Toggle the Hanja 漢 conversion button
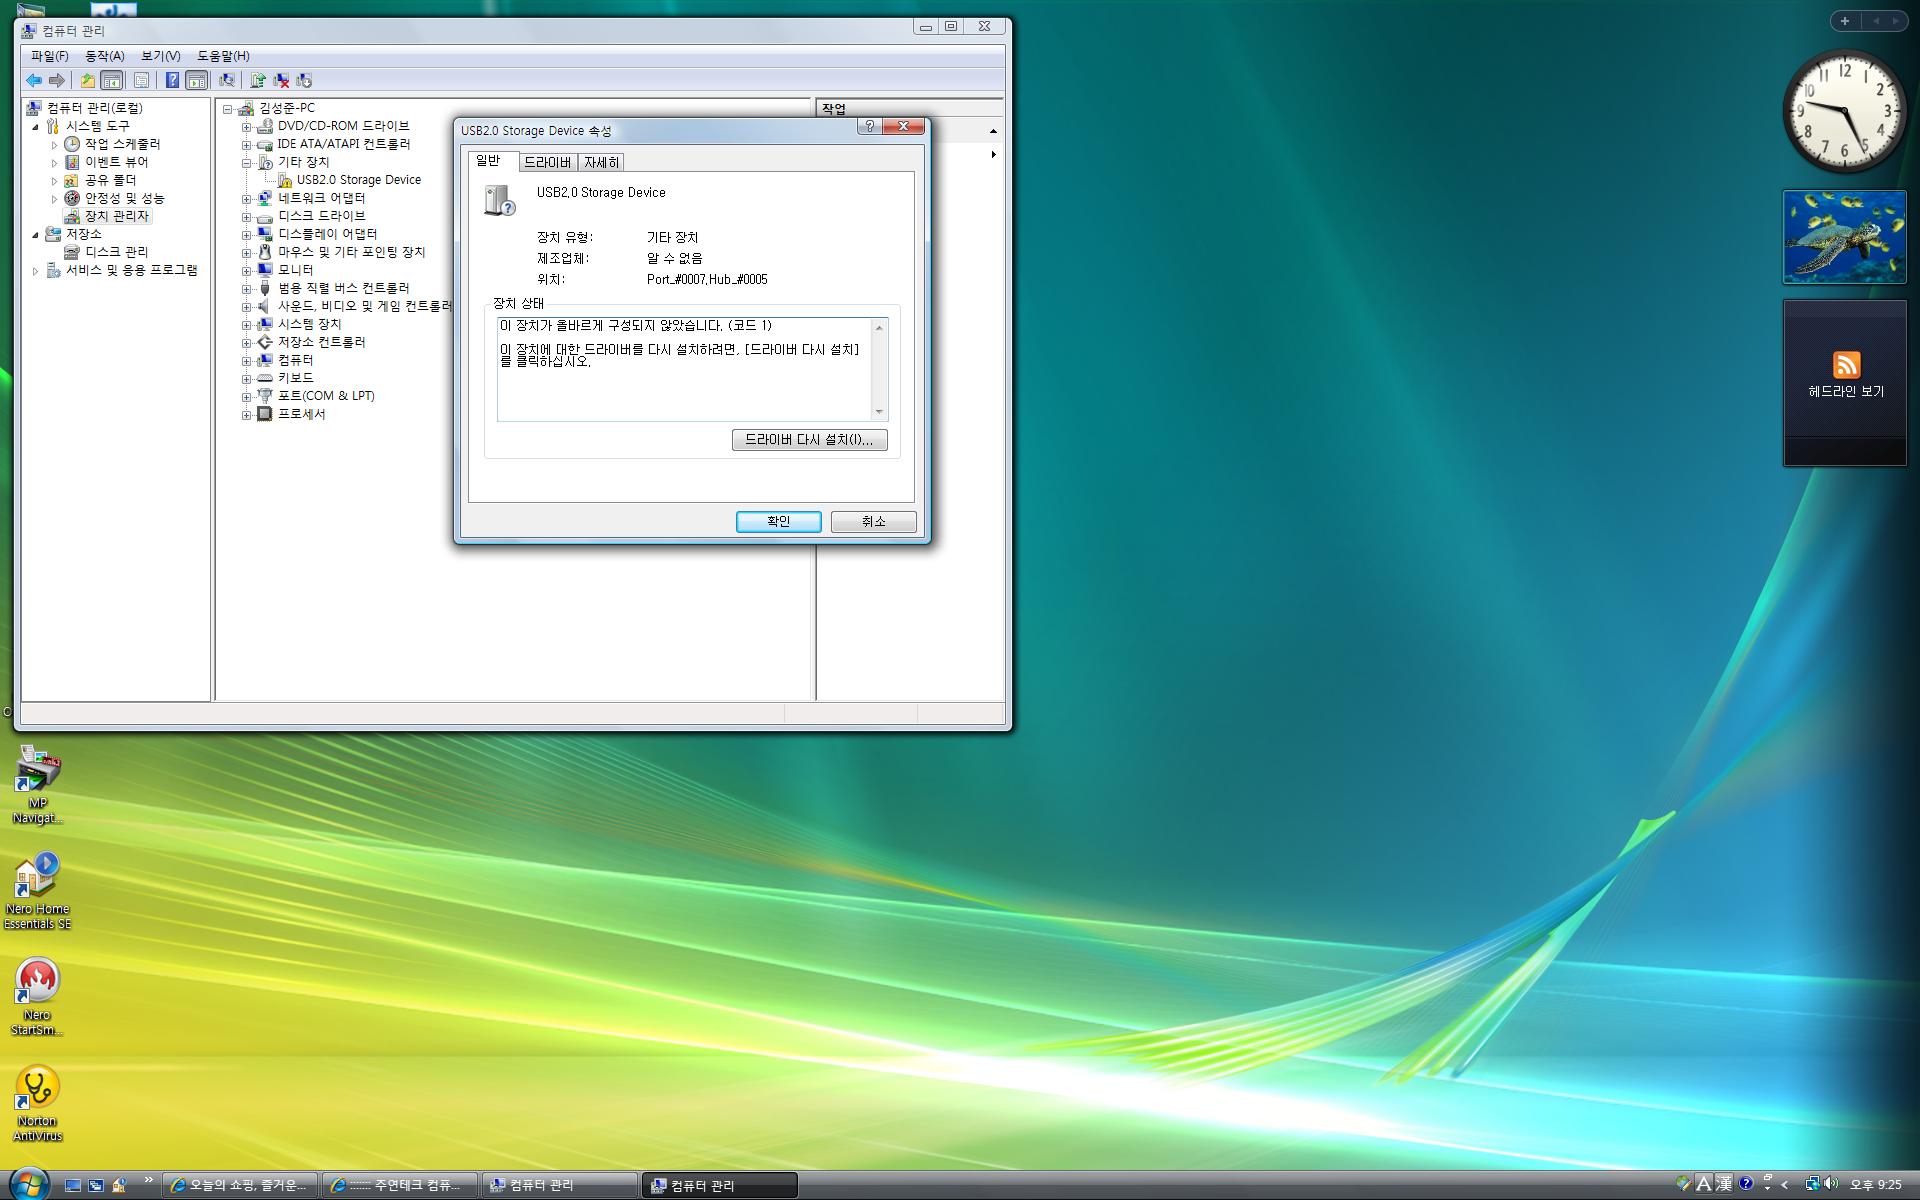 click(1724, 1184)
